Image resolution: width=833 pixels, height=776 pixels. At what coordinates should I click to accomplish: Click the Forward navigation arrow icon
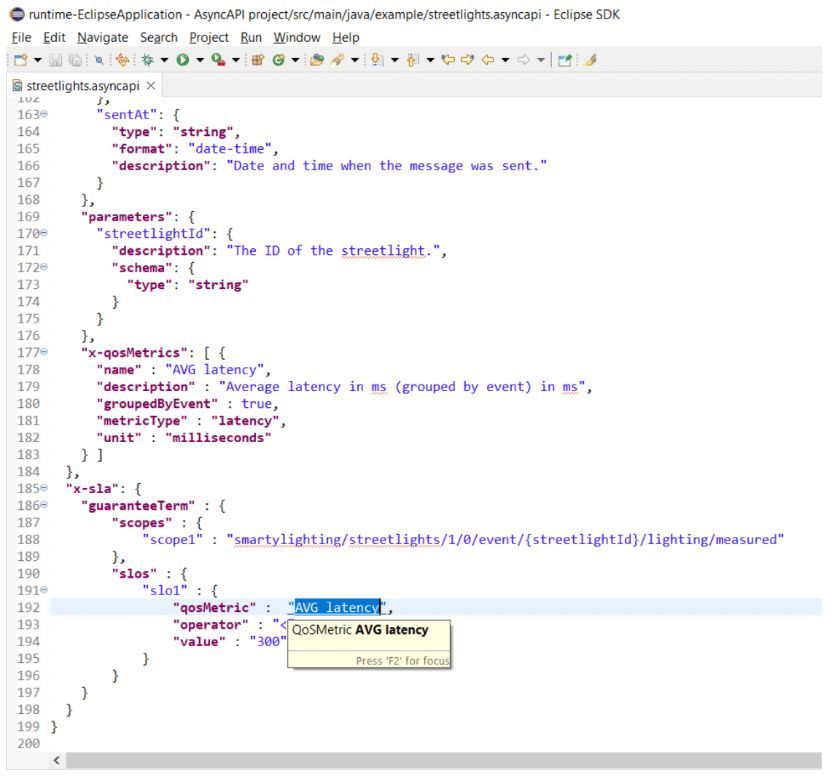pos(524,60)
